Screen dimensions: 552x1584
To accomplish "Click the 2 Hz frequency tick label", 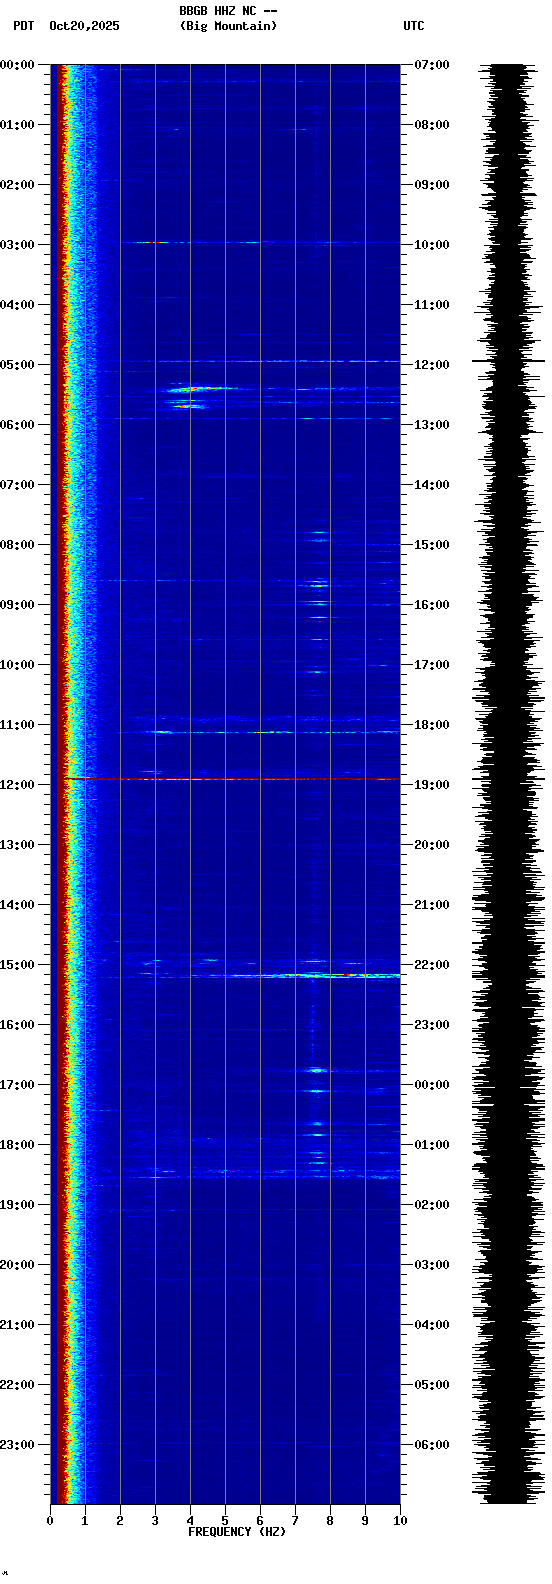I will (x=120, y=1521).
